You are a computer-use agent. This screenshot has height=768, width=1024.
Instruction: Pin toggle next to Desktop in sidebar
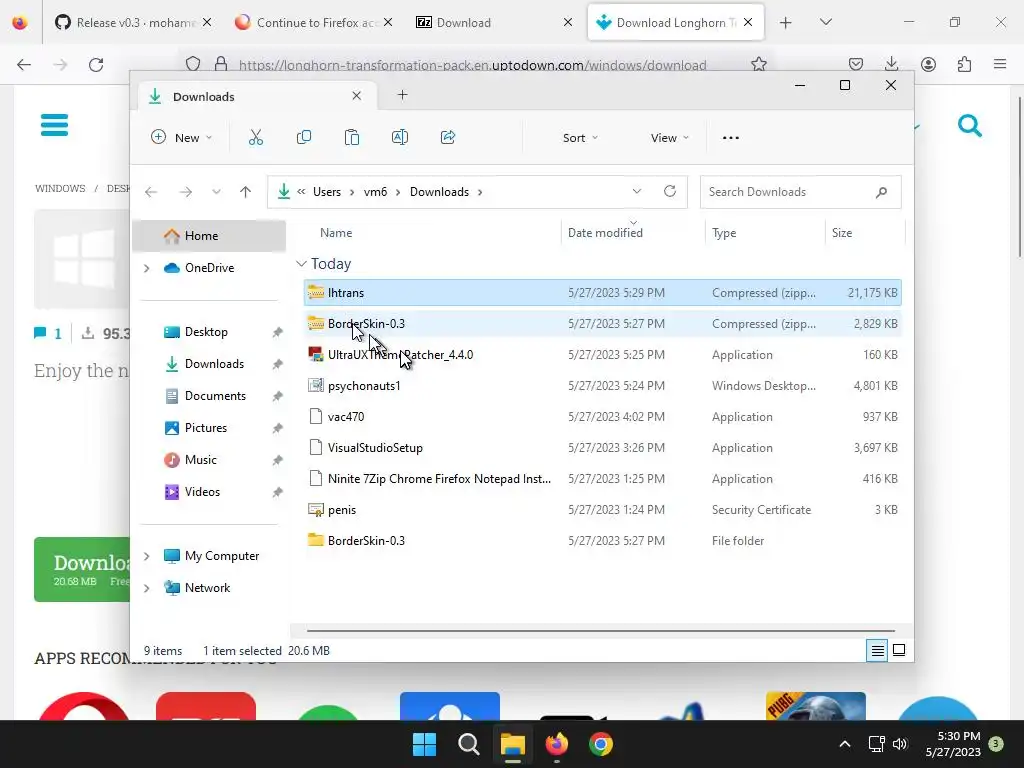click(278, 332)
